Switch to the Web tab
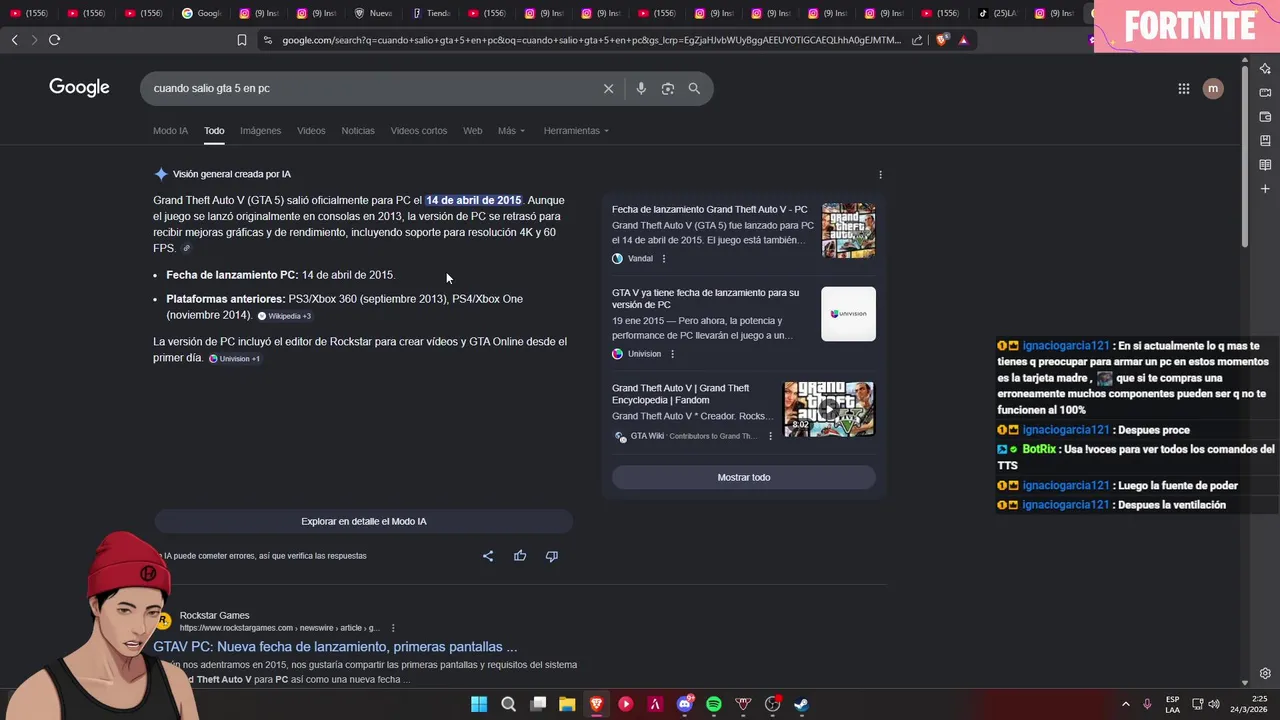Screen dimensions: 1280x720 (x=472, y=131)
